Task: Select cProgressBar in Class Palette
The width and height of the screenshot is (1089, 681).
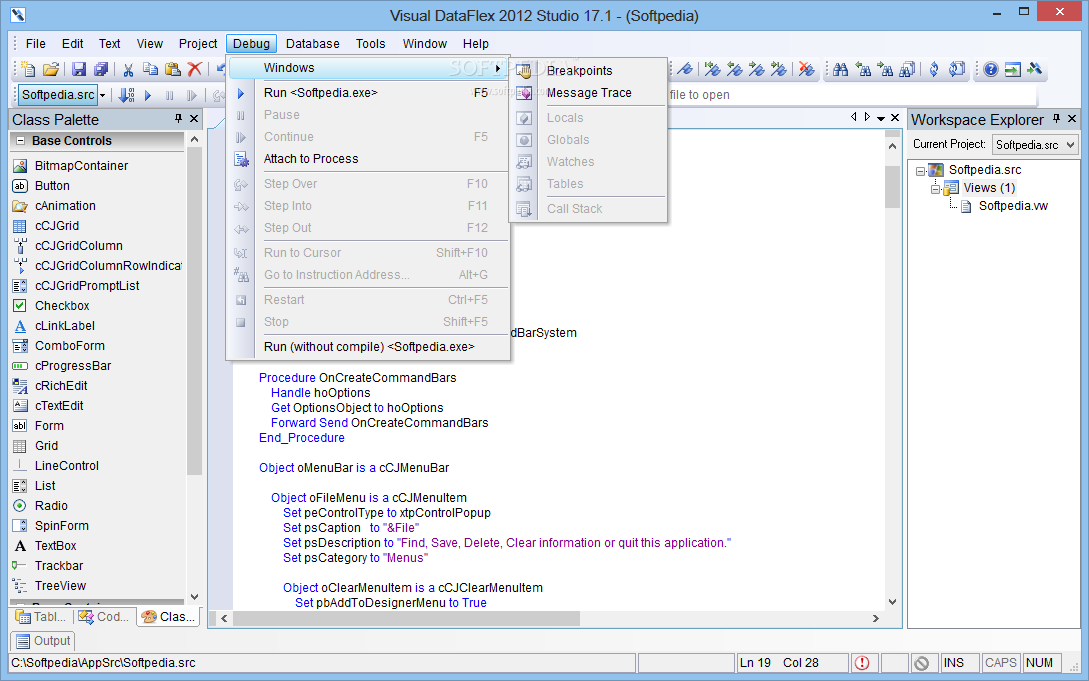Action: (x=73, y=366)
